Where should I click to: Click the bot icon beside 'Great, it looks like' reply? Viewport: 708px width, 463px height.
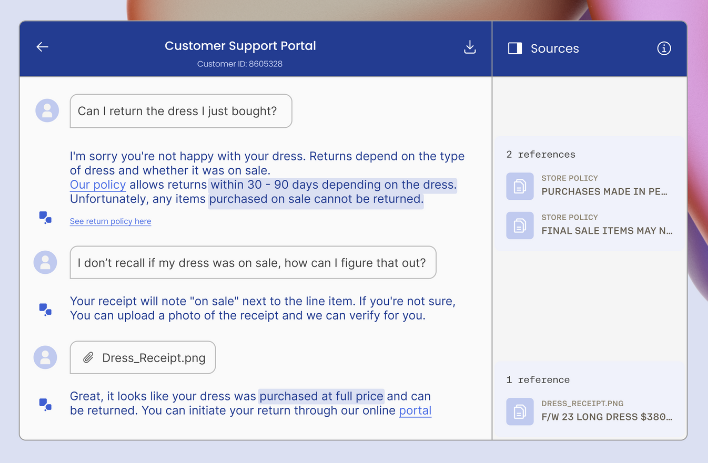tap(45, 404)
